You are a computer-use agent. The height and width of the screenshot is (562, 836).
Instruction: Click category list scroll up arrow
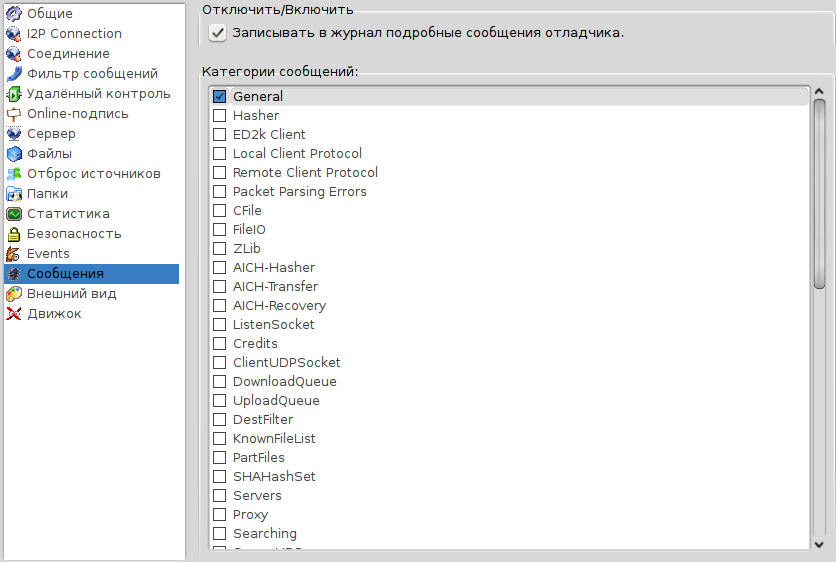[819, 92]
